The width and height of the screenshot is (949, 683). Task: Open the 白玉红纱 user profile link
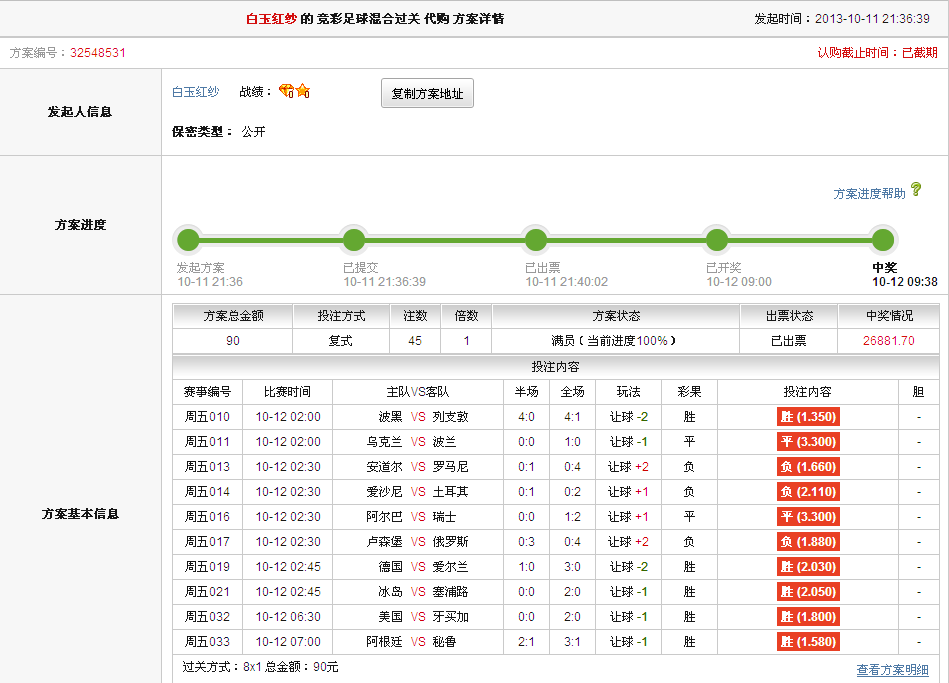click(195, 92)
